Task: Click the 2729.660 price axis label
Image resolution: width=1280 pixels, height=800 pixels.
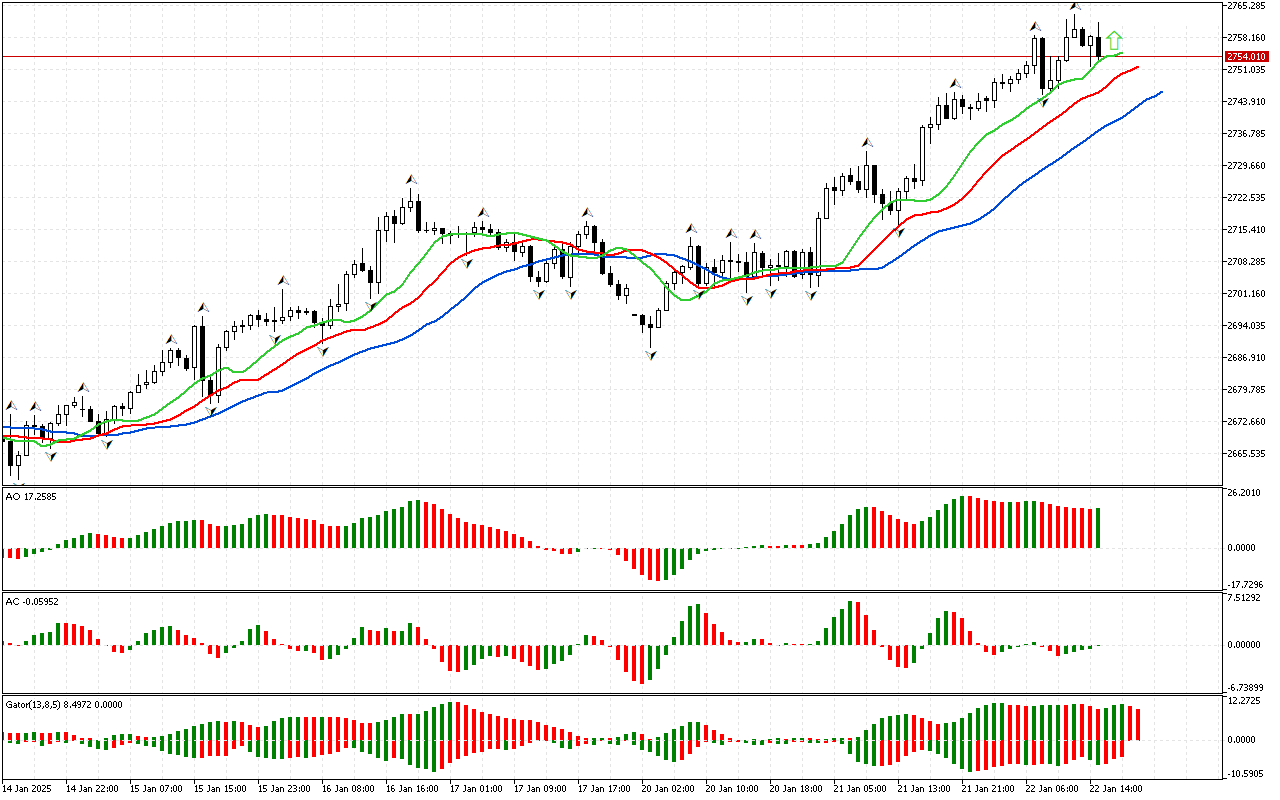Action: point(1246,166)
